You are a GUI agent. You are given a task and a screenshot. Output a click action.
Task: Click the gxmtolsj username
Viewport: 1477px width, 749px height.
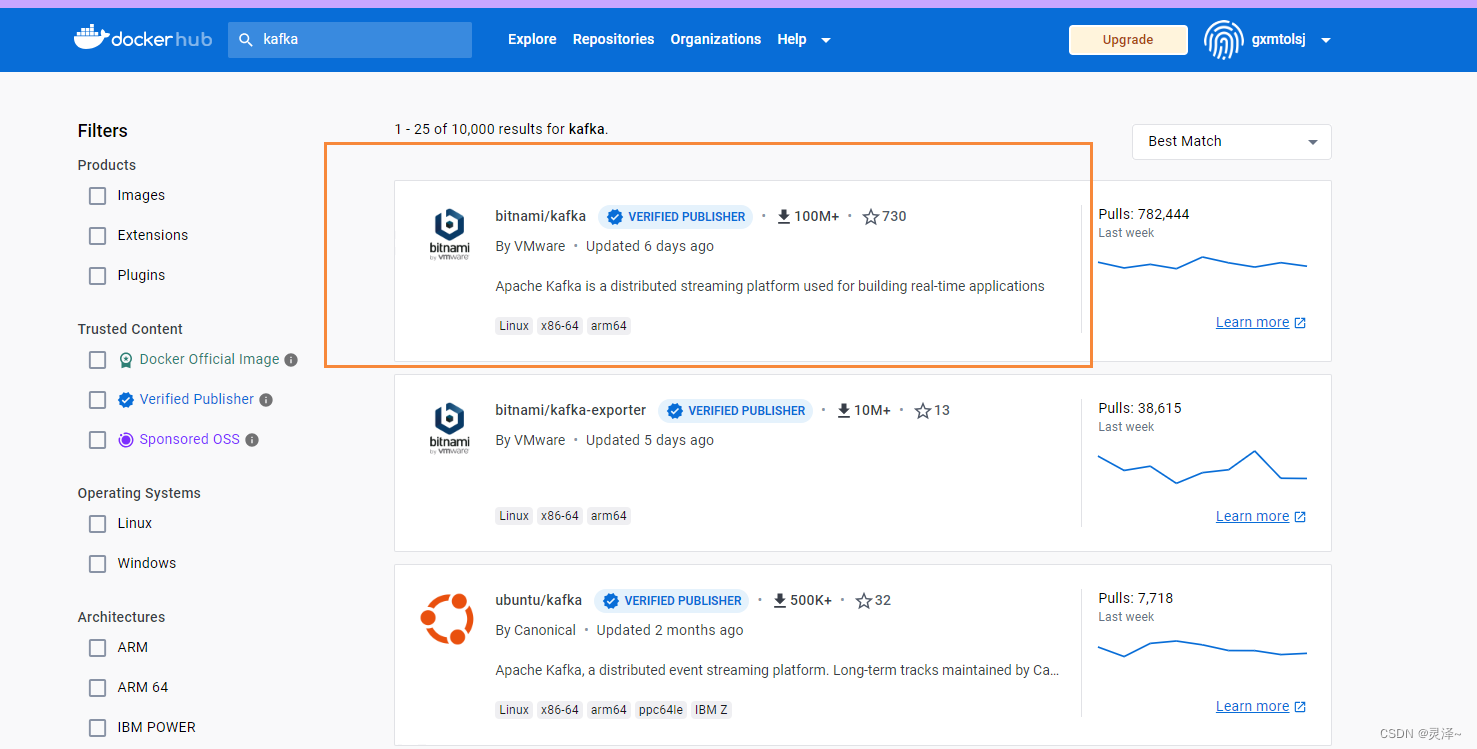click(1279, 40)
